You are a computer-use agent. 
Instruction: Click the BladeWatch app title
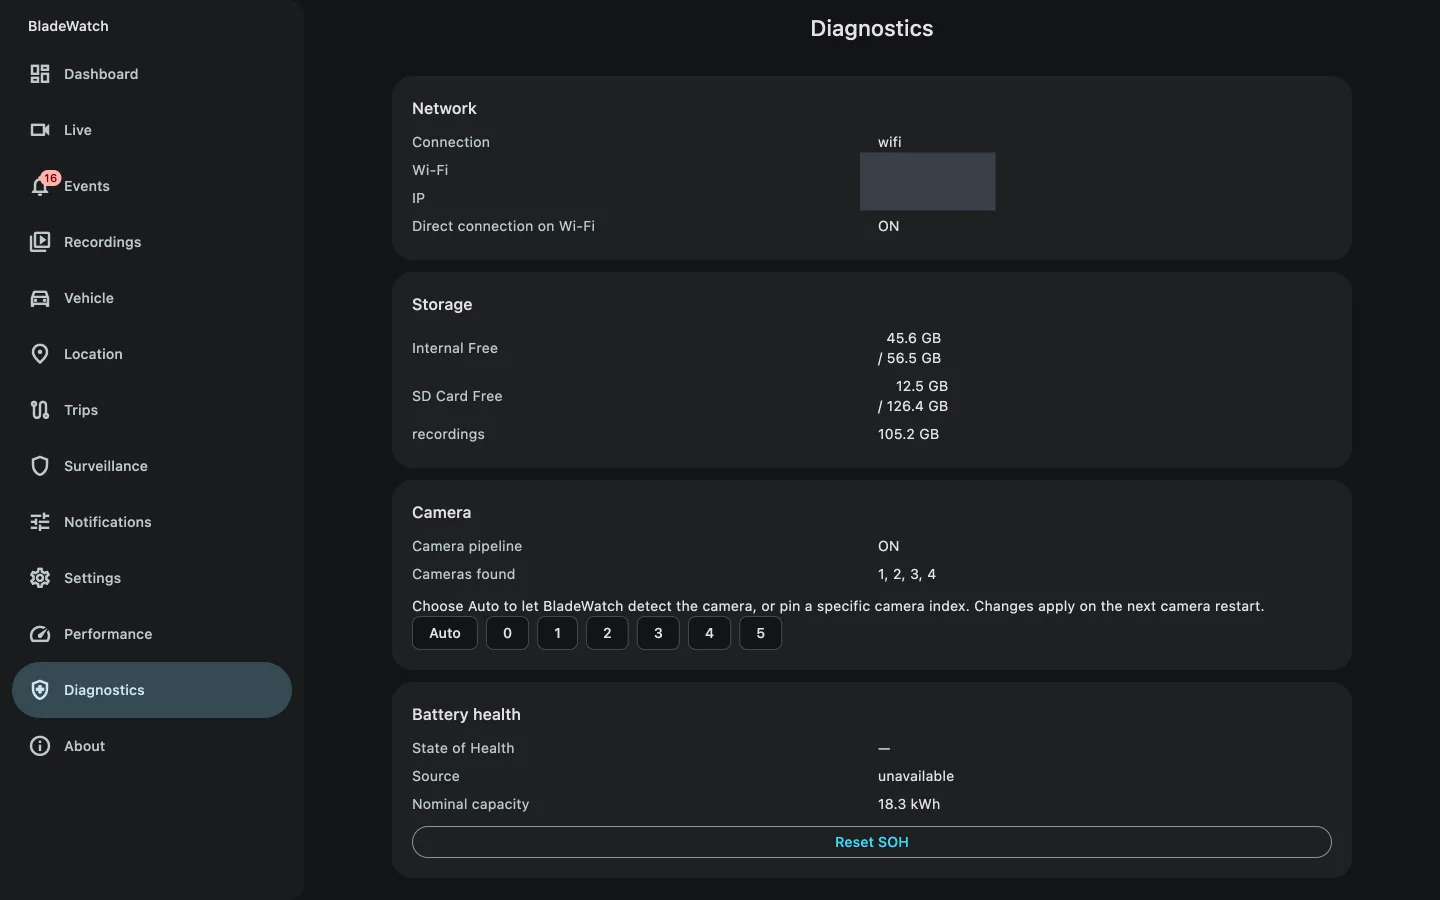[68, 26]
